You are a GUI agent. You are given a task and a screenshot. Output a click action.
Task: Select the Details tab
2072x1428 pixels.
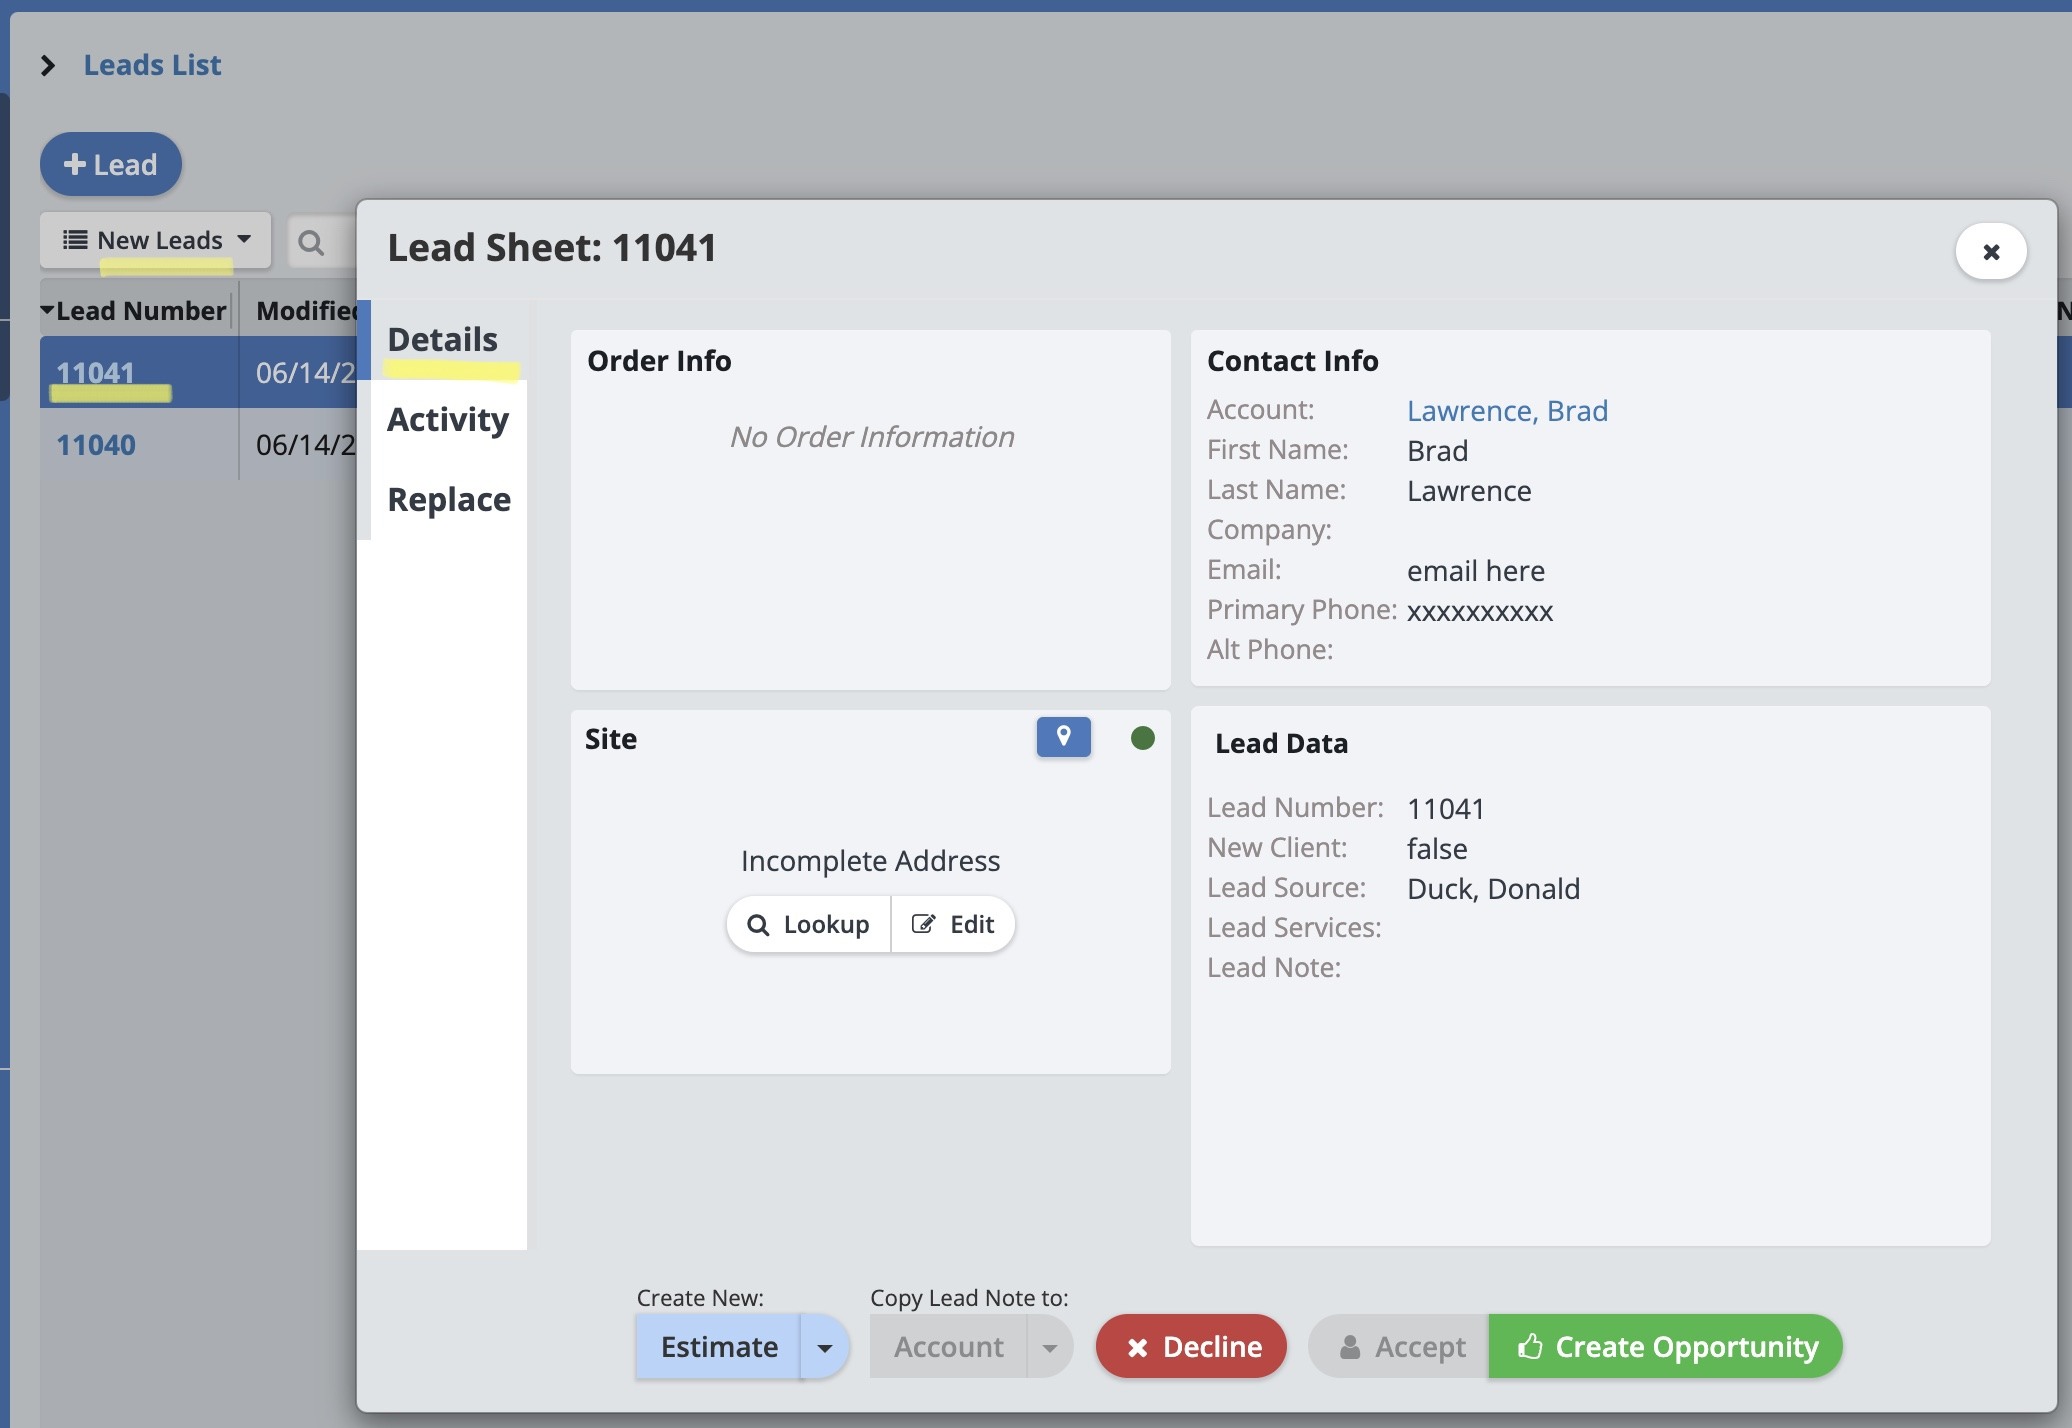click(x=442, y=339)
